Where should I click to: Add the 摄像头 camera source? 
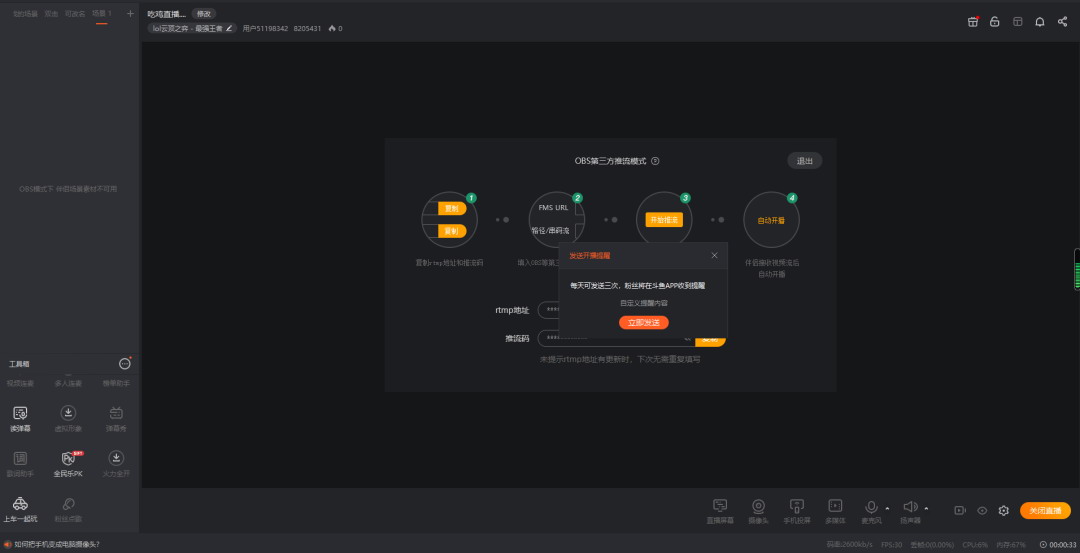coord(758,511)
